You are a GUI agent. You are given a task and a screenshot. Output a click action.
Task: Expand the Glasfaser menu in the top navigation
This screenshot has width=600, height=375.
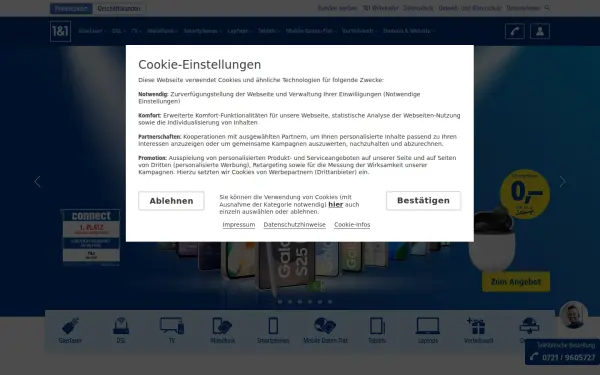91,31
